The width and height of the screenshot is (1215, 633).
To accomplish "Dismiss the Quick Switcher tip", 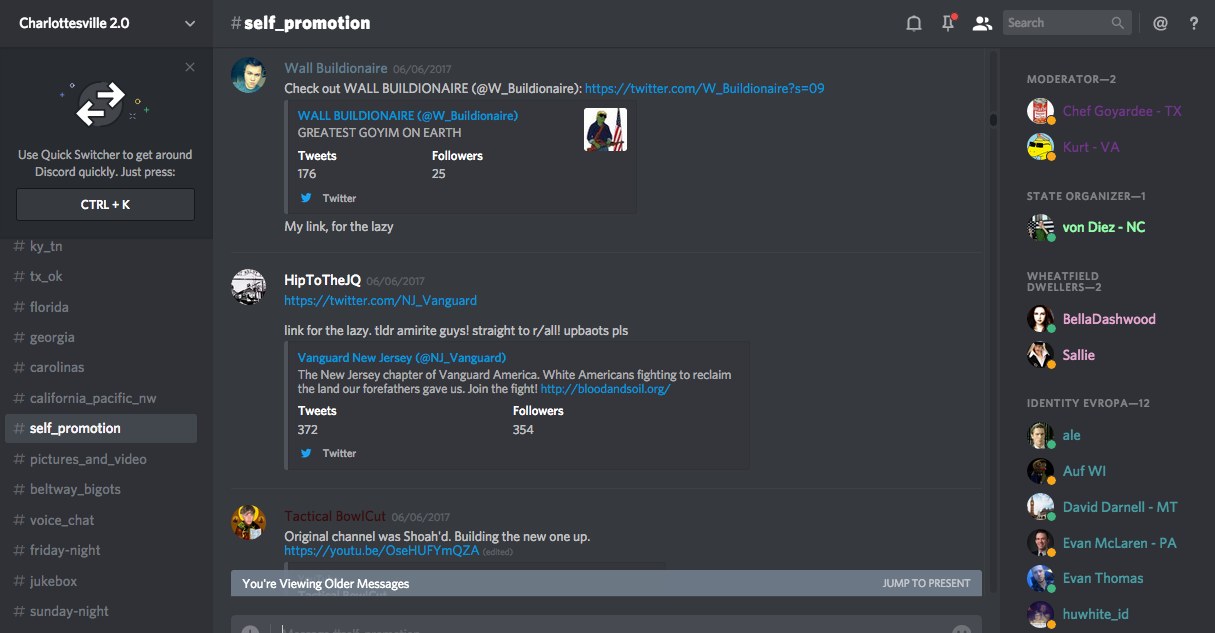I will coord(190,67).
